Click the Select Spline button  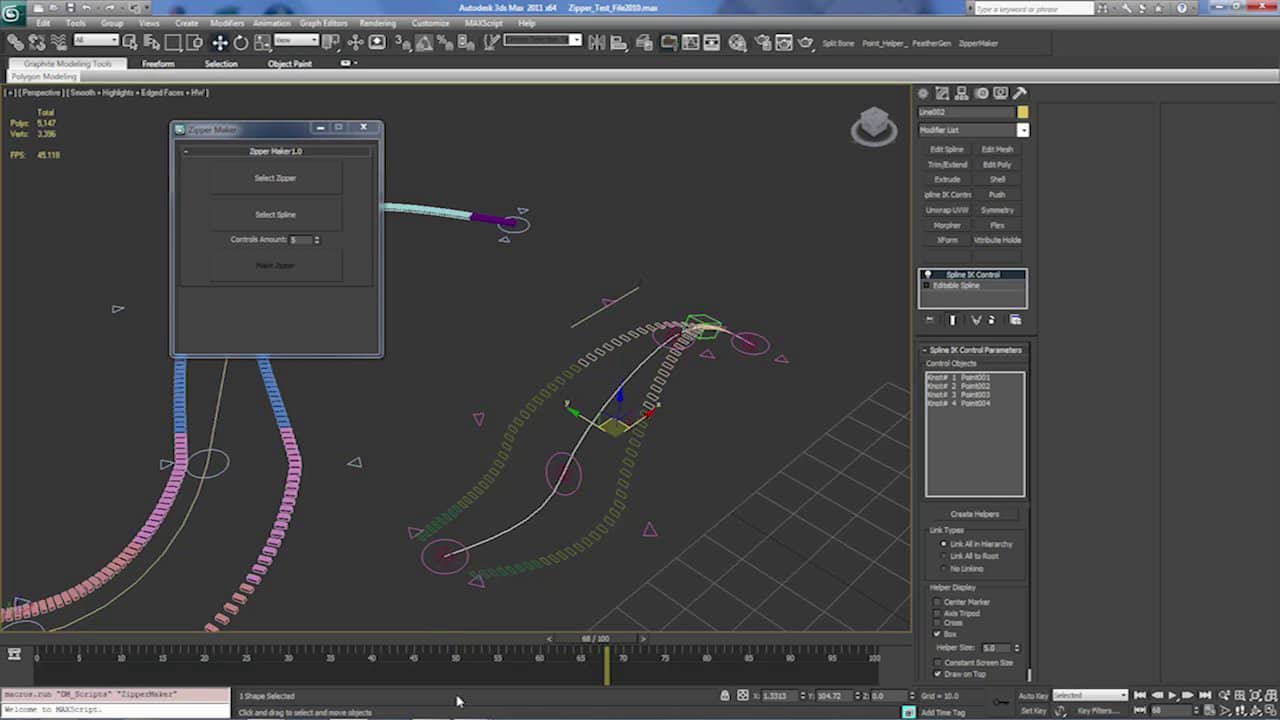[x=275, y=214]
